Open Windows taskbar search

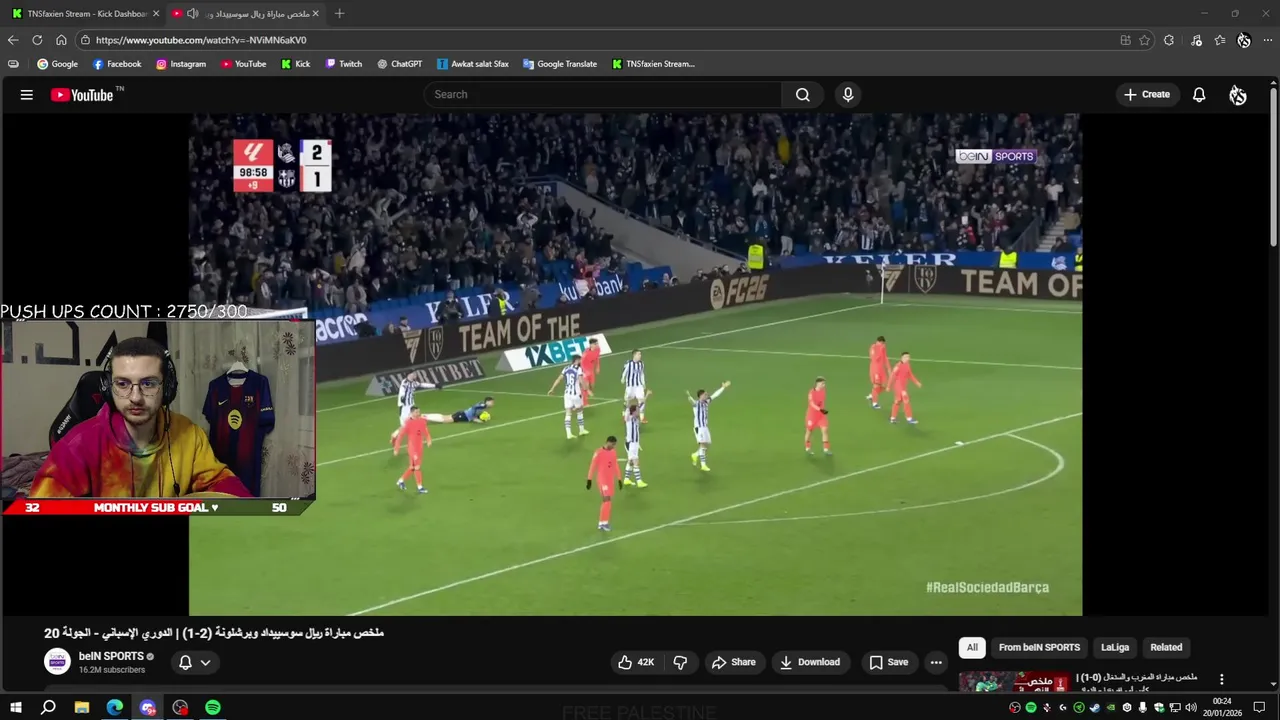pos(48,707)
